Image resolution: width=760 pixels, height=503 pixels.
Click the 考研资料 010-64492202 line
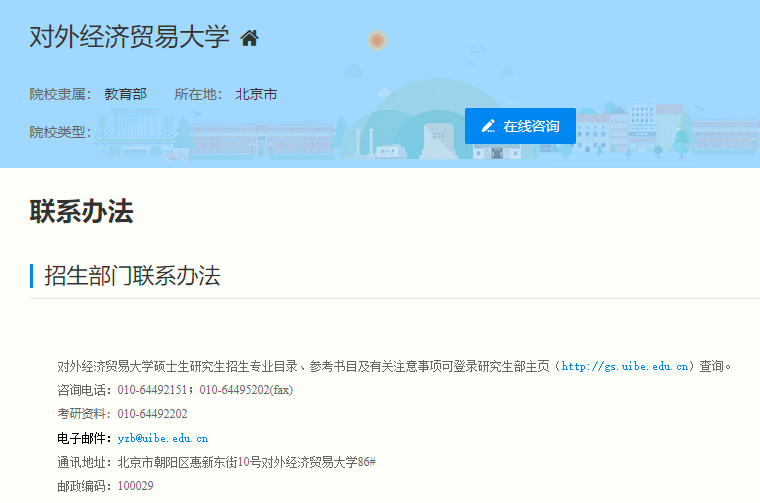122,414
